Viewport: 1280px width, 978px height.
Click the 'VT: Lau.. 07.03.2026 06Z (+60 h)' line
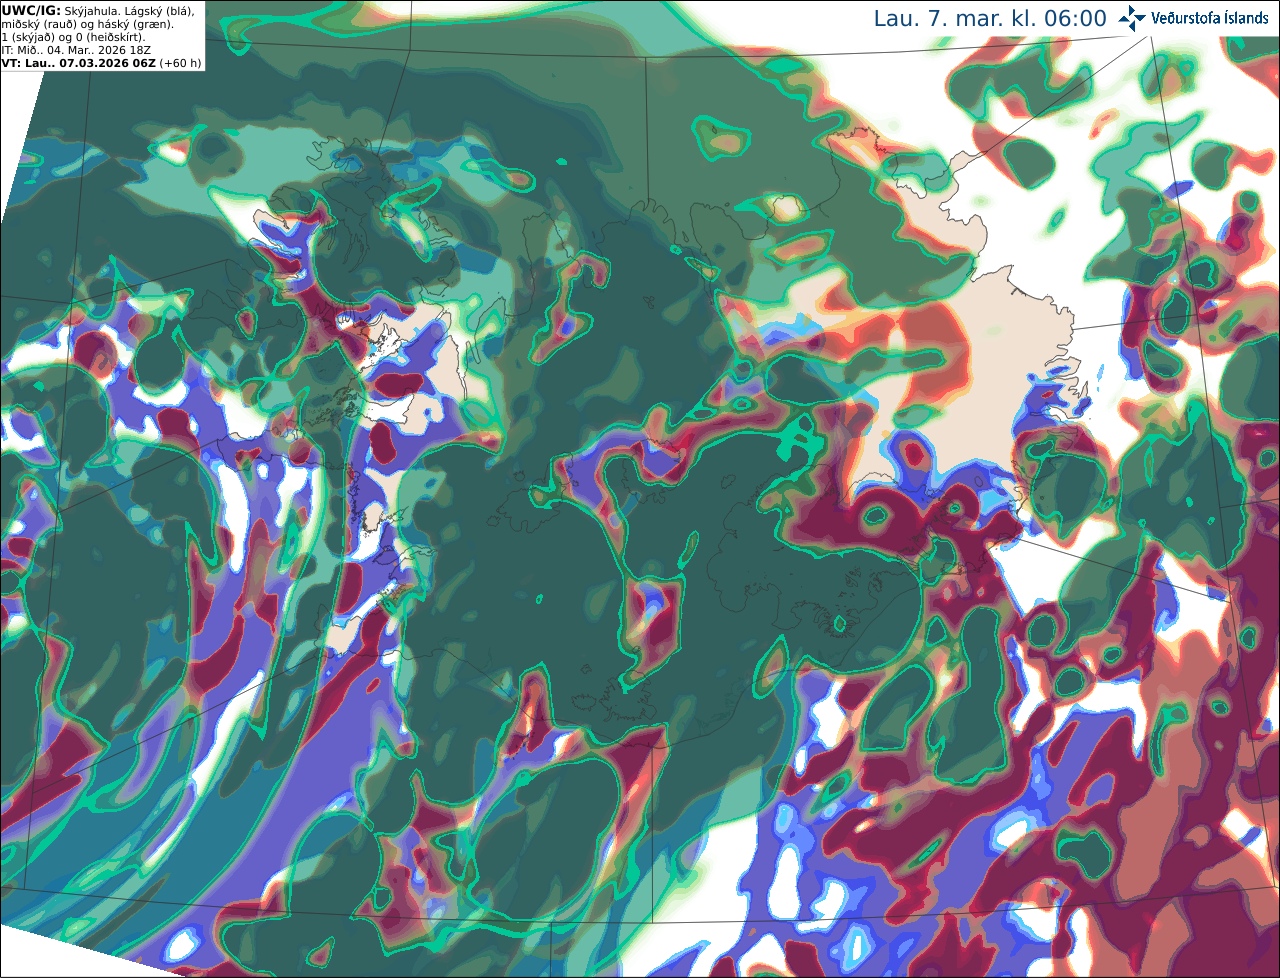102,63
